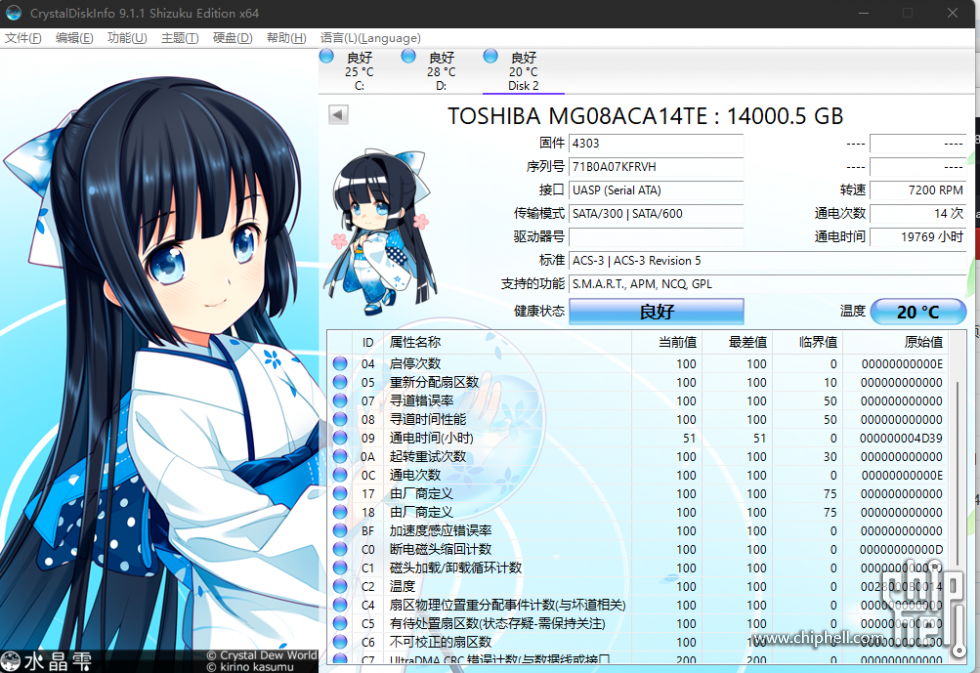This screenshot has height=673, width=980.
Task: Click the status orb of row 08 寻道时间性能
Action: [340, 419]
